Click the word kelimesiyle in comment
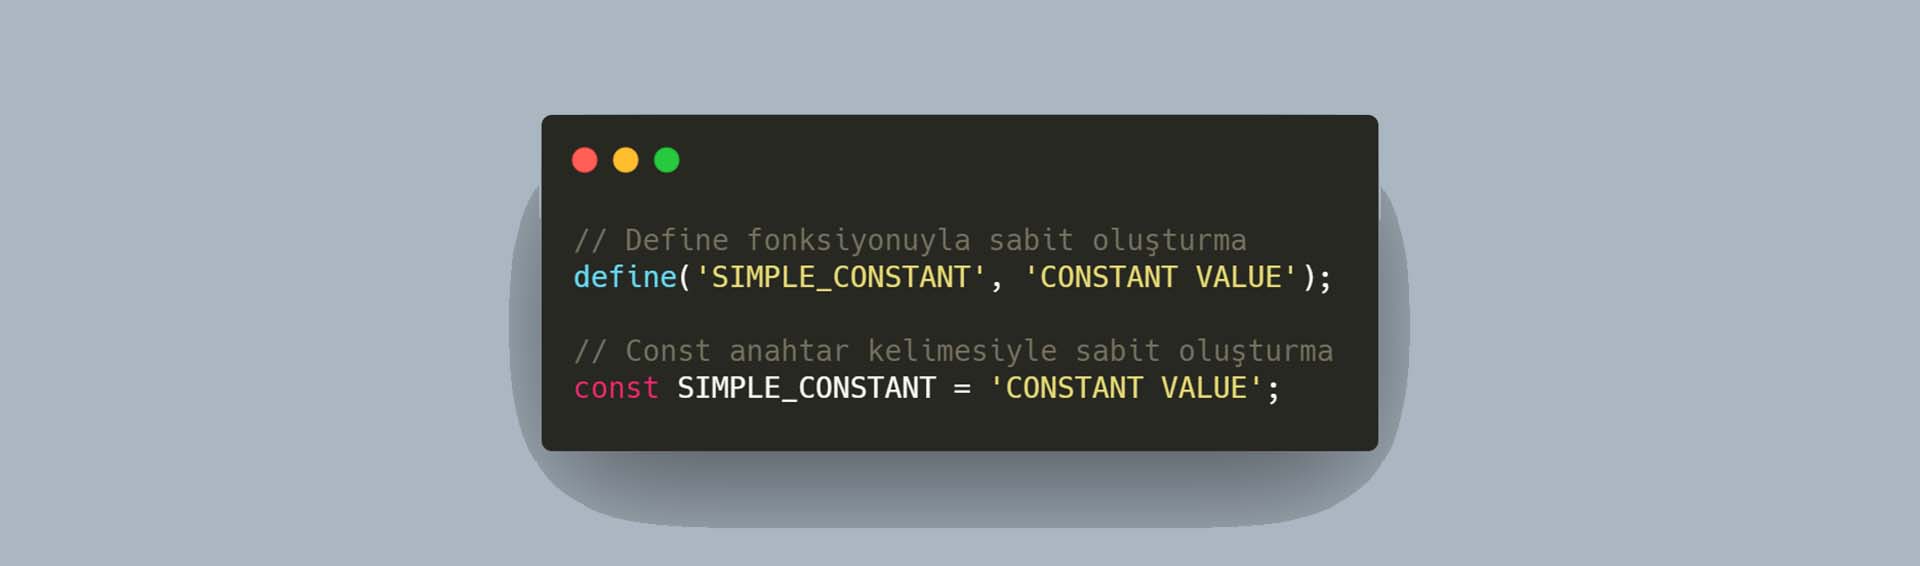 [x=962, y=351]
